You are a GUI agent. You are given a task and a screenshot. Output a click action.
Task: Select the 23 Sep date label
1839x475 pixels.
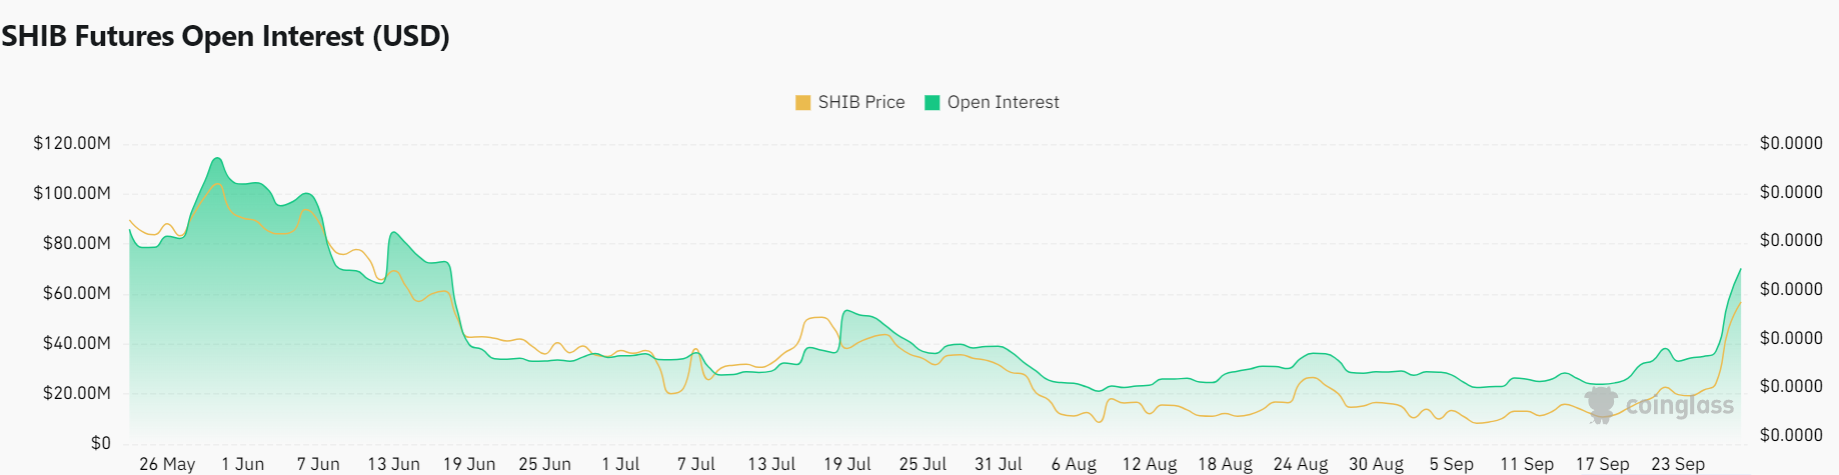(1678, 464)
